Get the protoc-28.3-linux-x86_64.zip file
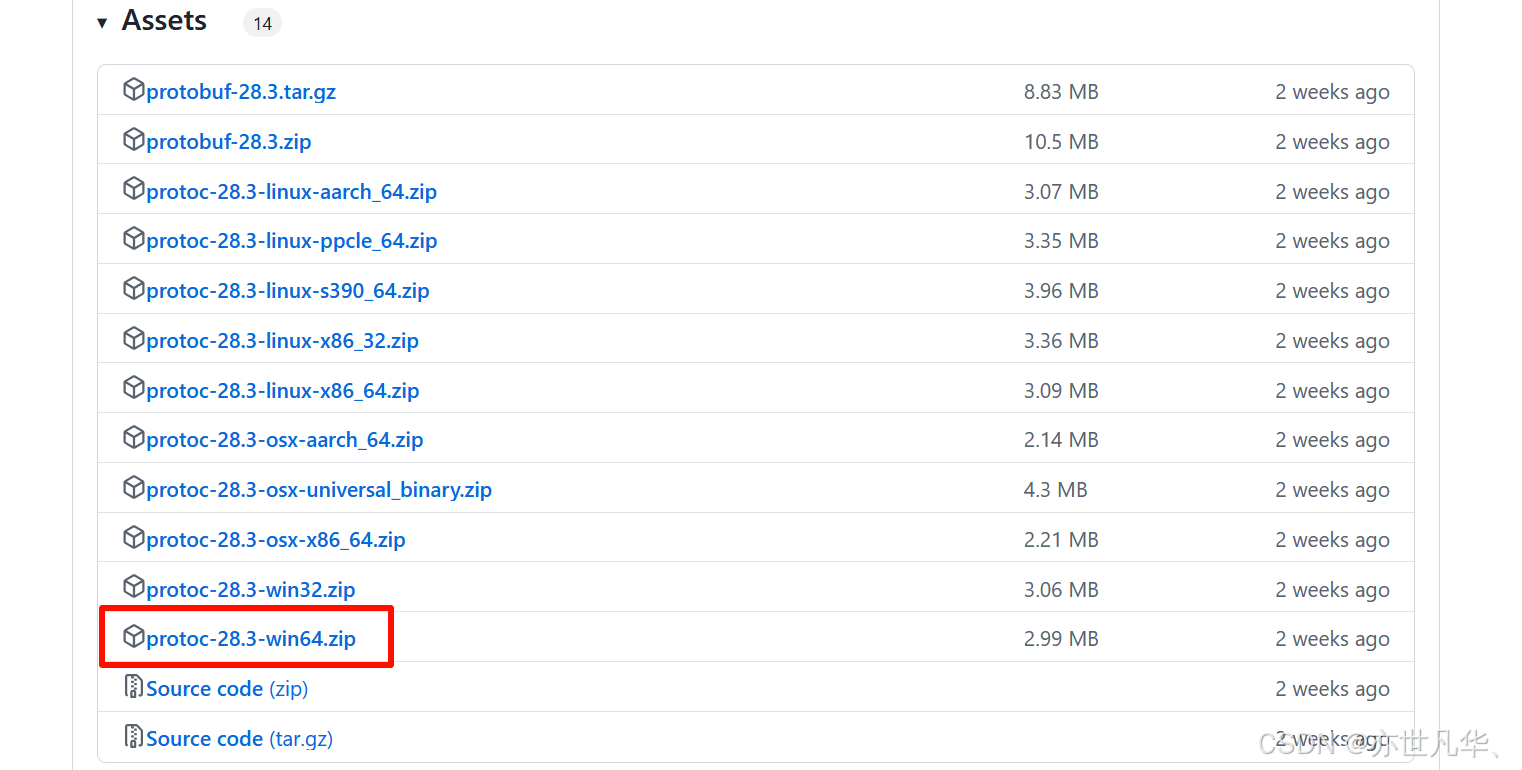 (x=283, y=391)
